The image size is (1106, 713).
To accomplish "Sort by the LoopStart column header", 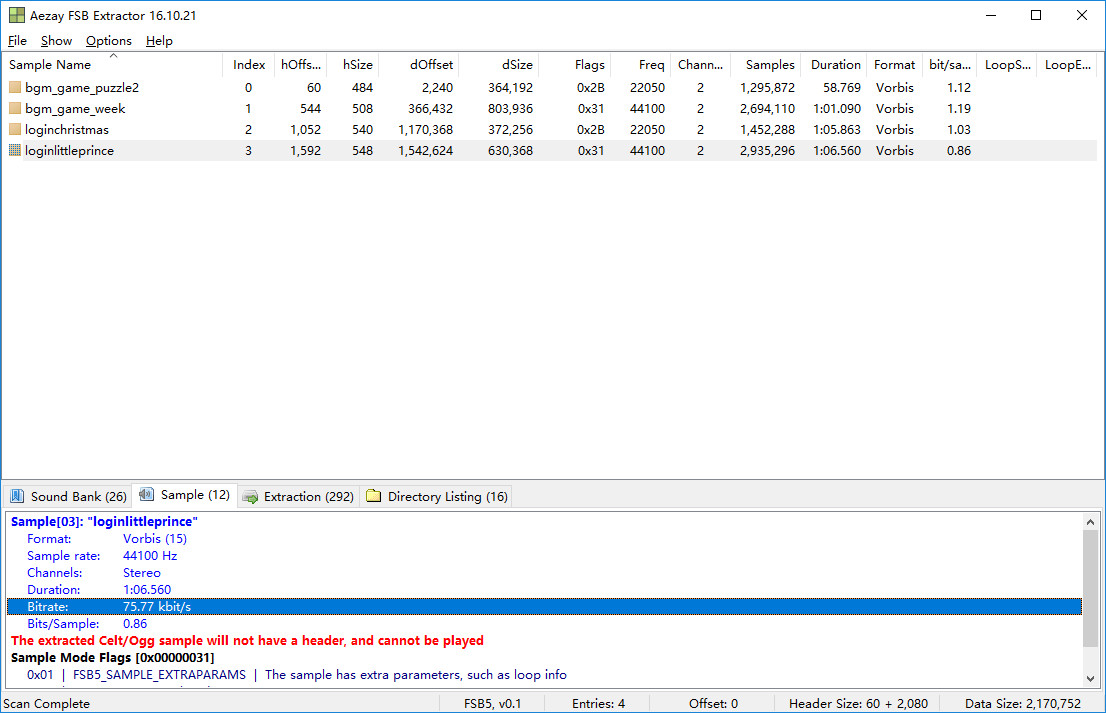I will coord(1007,65).
